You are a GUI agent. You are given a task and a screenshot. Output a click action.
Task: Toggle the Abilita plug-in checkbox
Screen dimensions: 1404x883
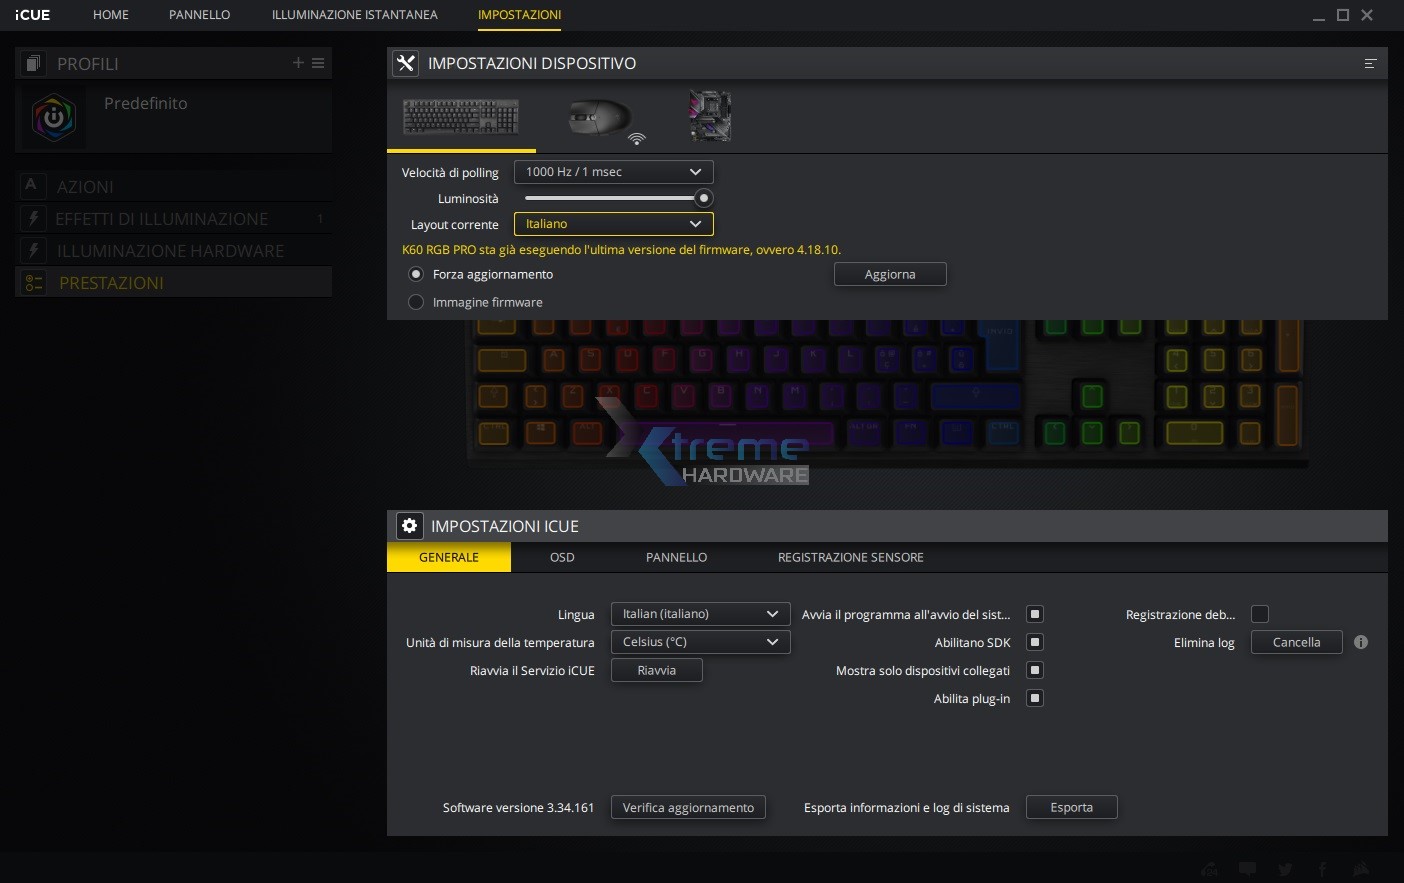coord(1035,698)
